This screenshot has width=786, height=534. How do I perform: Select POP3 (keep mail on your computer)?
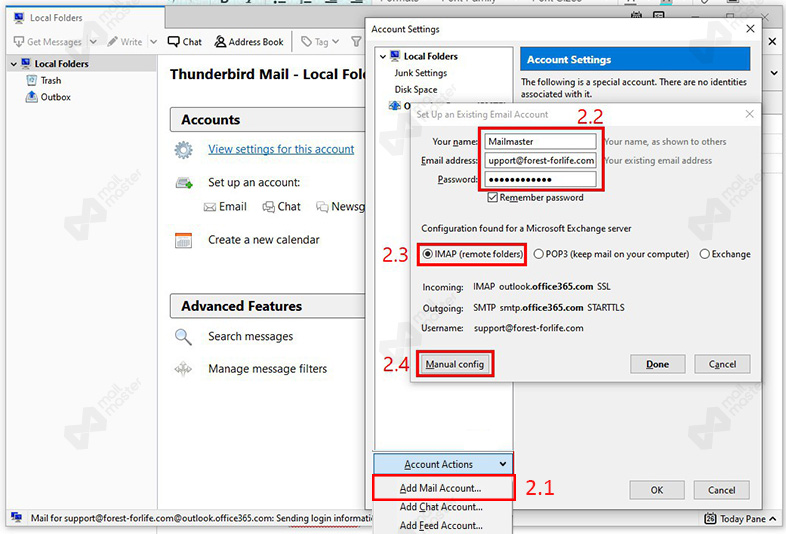[538, 254]
